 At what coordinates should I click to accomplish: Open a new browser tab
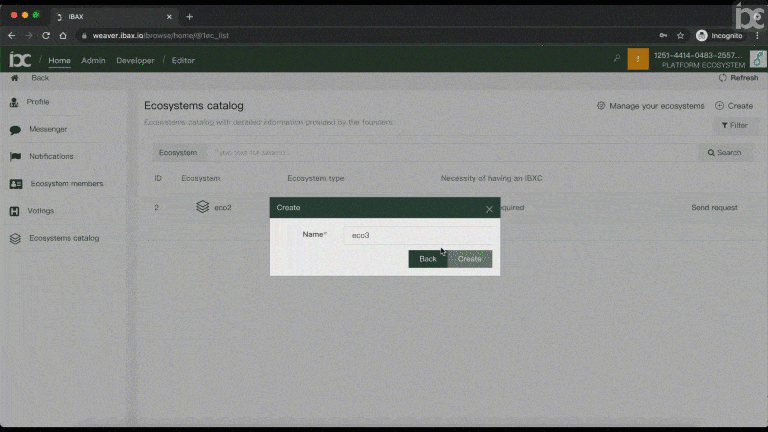point(190,17)
